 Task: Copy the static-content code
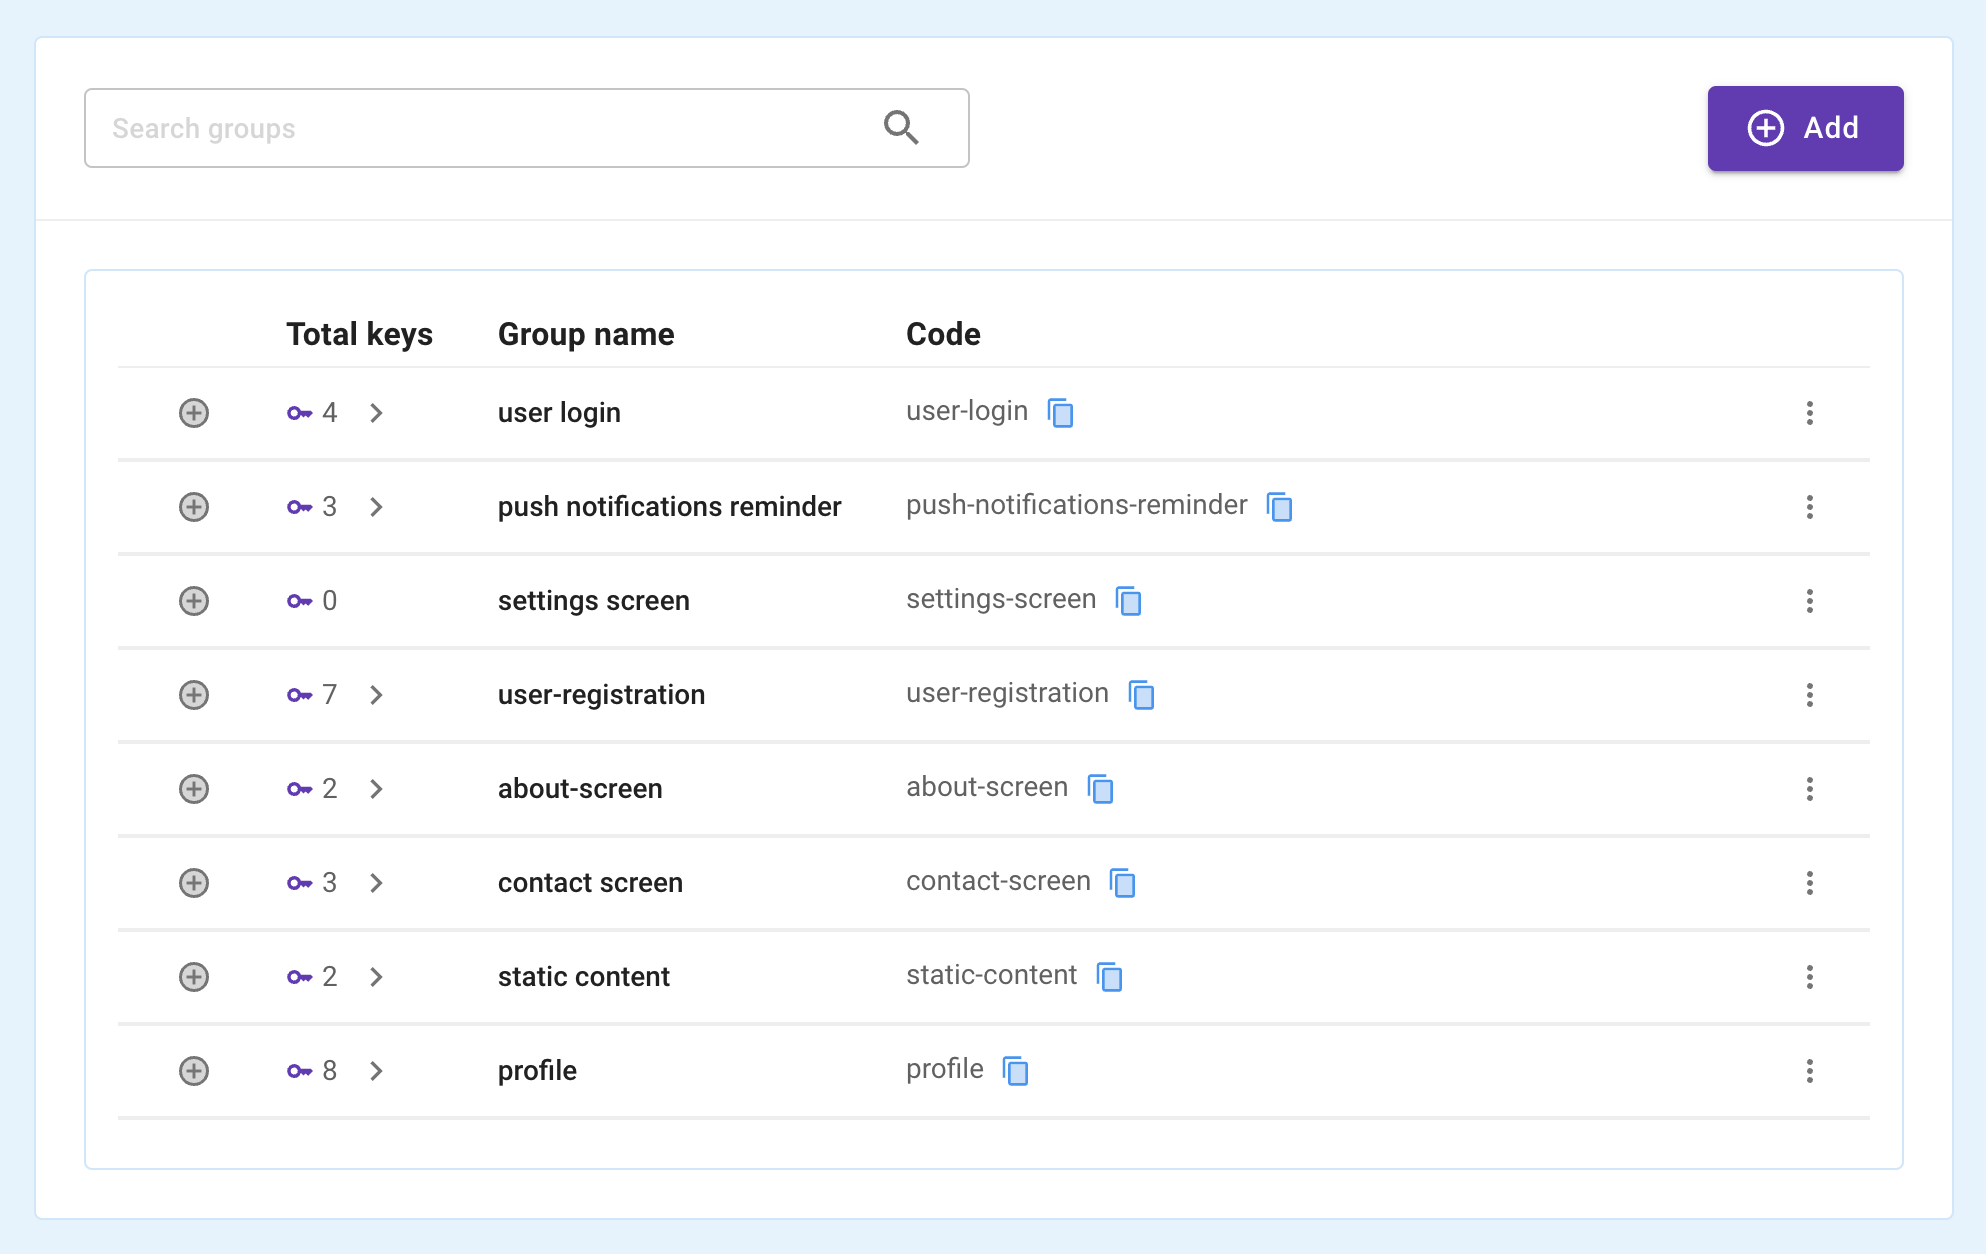coord(1110,976)
